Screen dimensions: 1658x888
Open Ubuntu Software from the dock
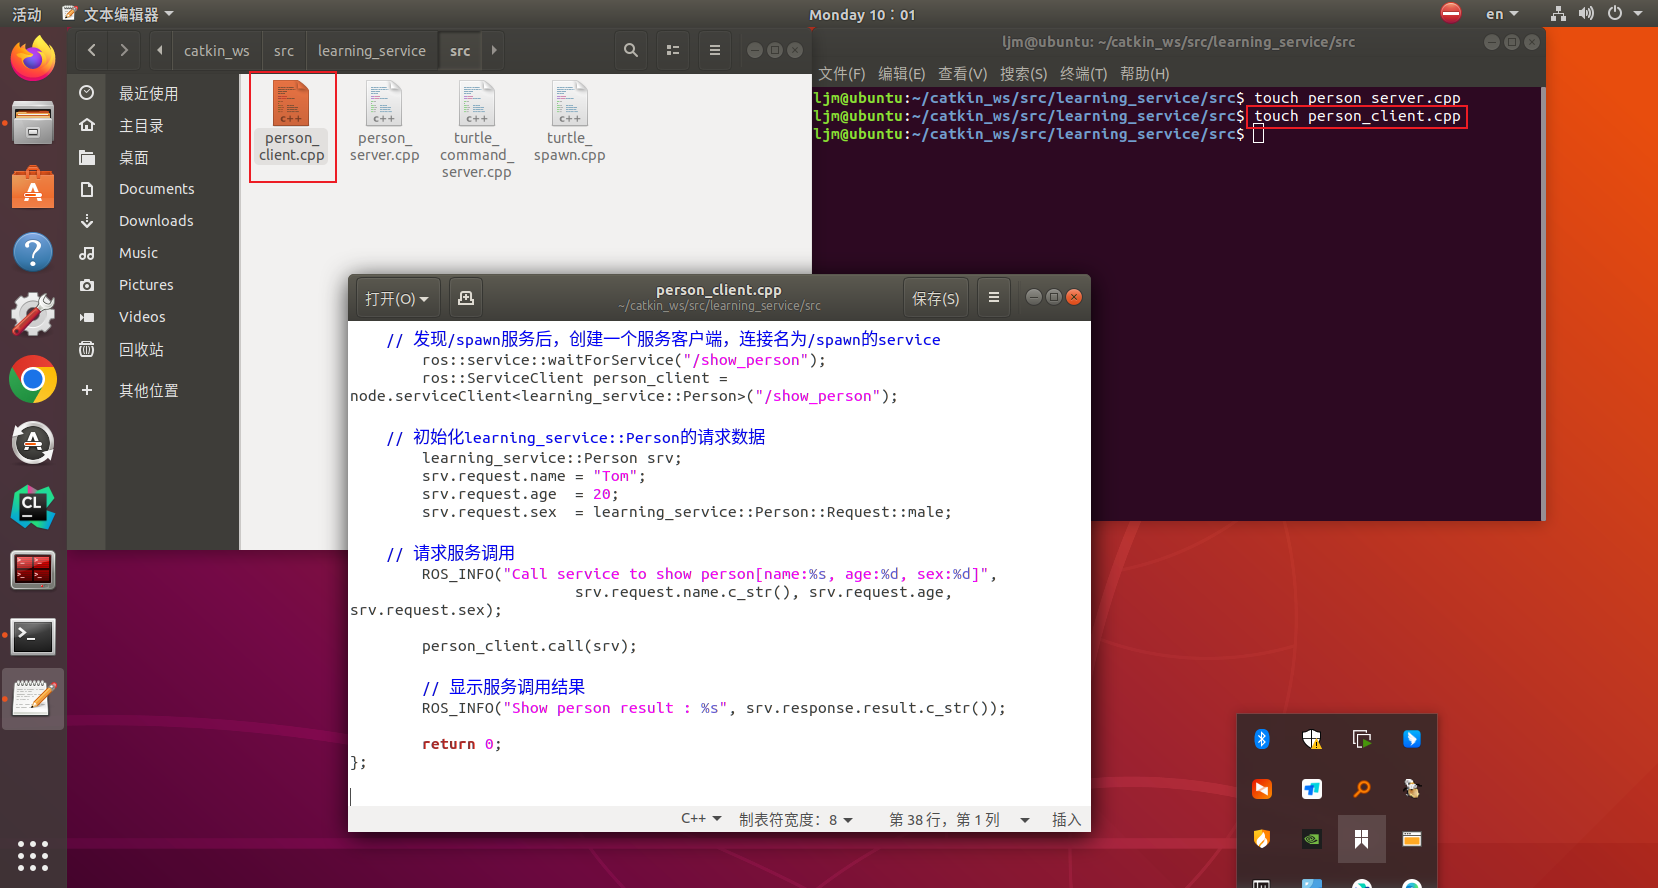[x=33, y=188]
